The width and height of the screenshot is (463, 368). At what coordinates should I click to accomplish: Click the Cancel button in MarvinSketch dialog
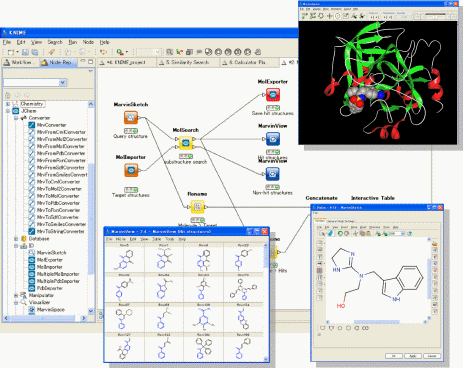point(432,356)
